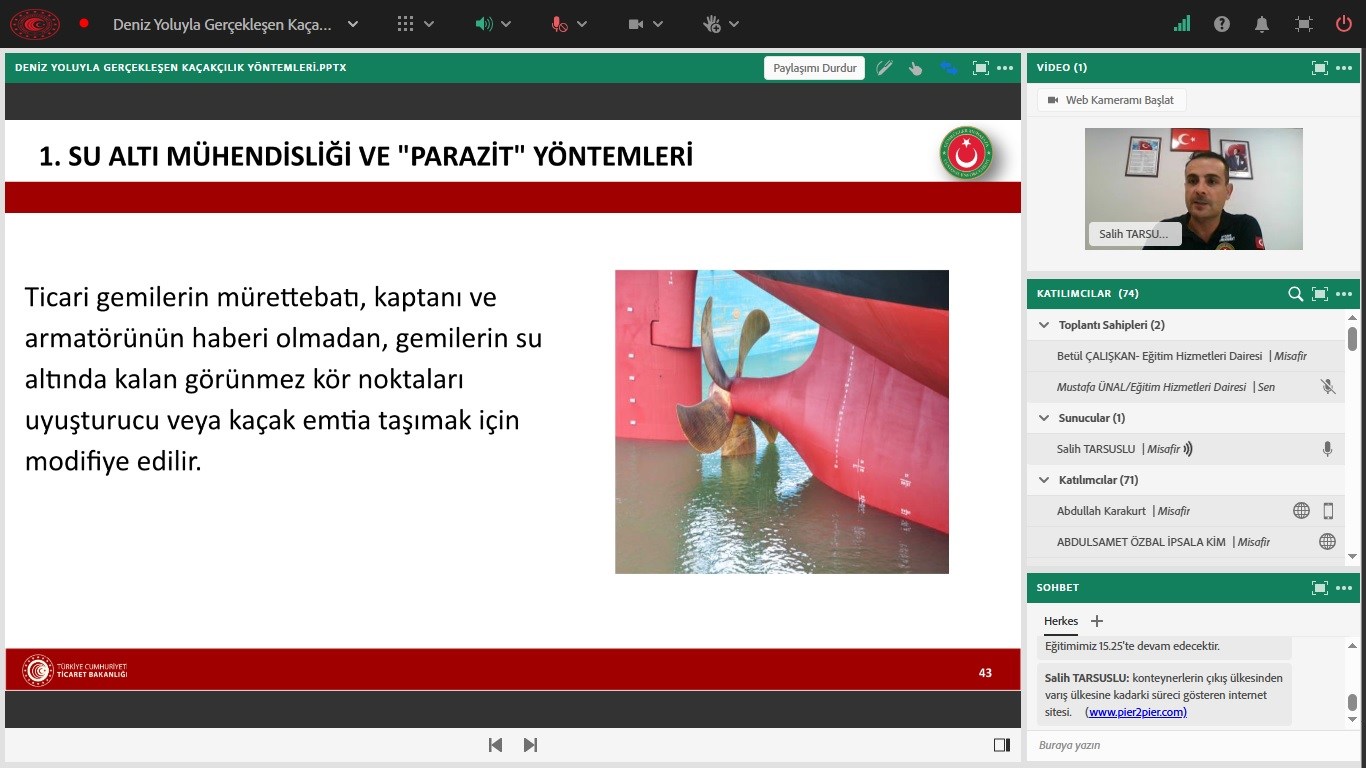Viewport: 1366px width, 768px height.
Task: Open raise hand status icon
Action: (712, 24)
